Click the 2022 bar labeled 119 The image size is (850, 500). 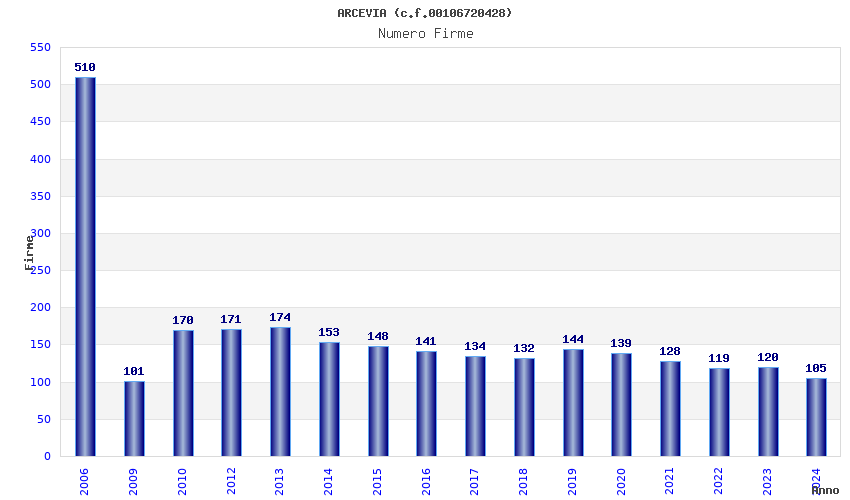tap(719, 412)
